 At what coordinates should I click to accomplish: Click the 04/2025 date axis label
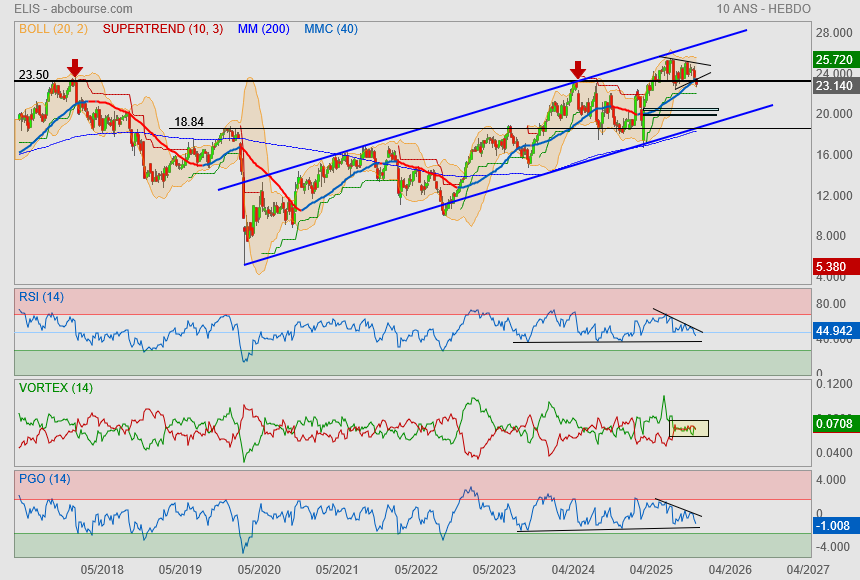click(x=651, y=570)
